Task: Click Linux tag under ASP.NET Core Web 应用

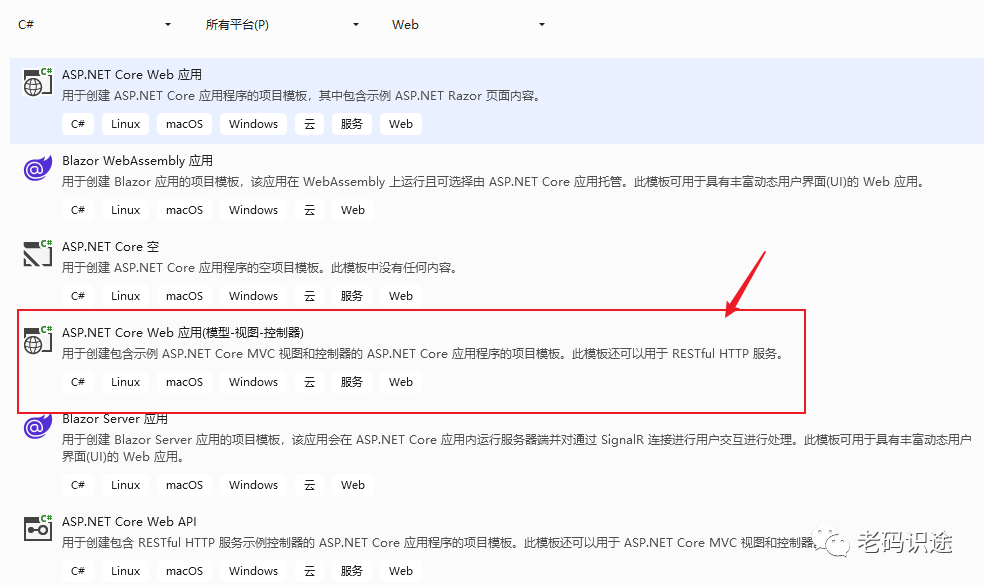Action: (126, 124)
